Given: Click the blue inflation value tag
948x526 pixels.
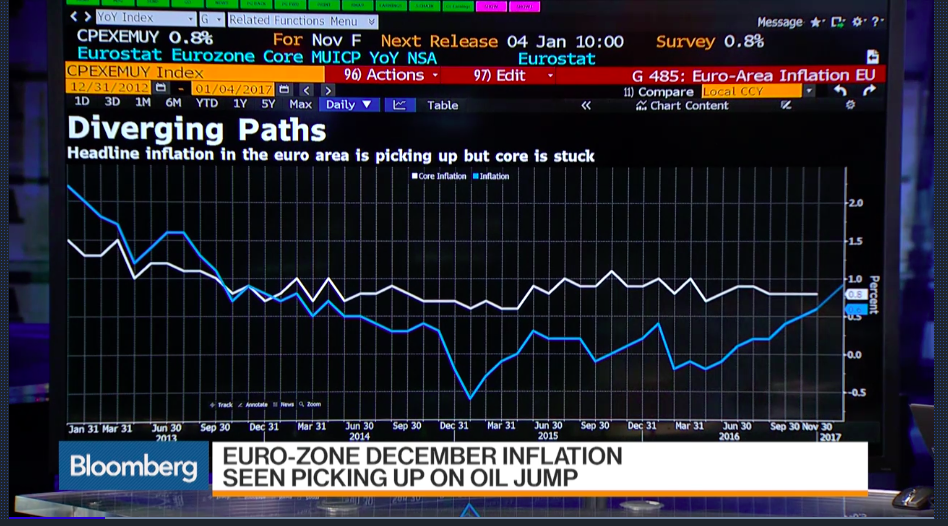Looking at the screenshot, I should click(856, 309).
